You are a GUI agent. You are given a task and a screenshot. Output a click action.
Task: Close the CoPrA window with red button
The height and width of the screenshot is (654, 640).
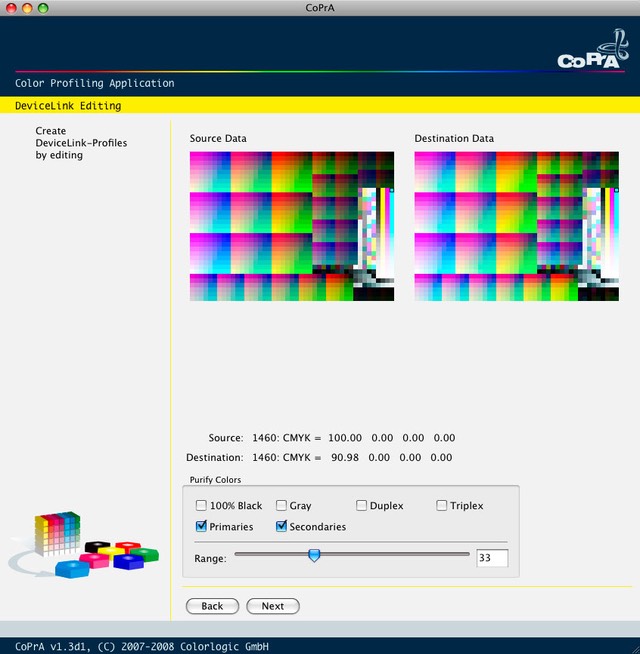(11, 8)
